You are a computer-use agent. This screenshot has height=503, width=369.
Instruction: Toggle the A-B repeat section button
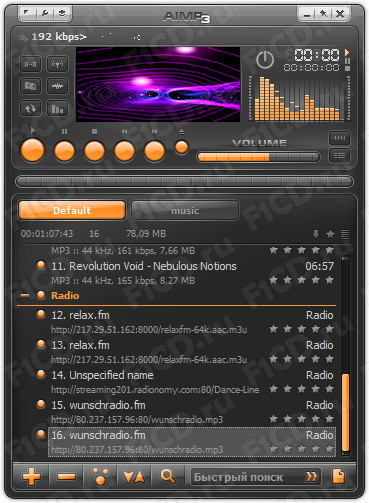pos(31,64)
